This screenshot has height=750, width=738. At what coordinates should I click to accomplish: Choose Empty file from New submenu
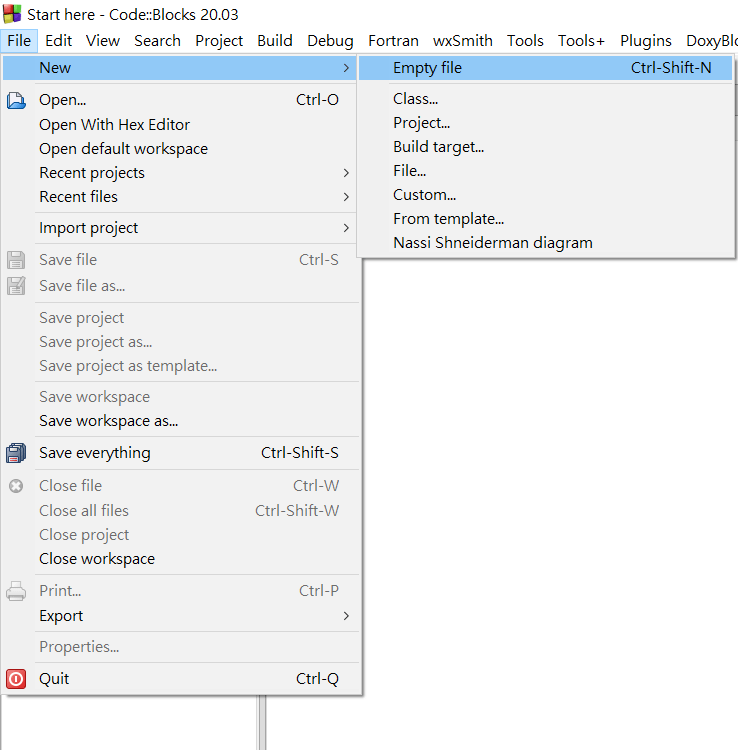click(545, 68)
